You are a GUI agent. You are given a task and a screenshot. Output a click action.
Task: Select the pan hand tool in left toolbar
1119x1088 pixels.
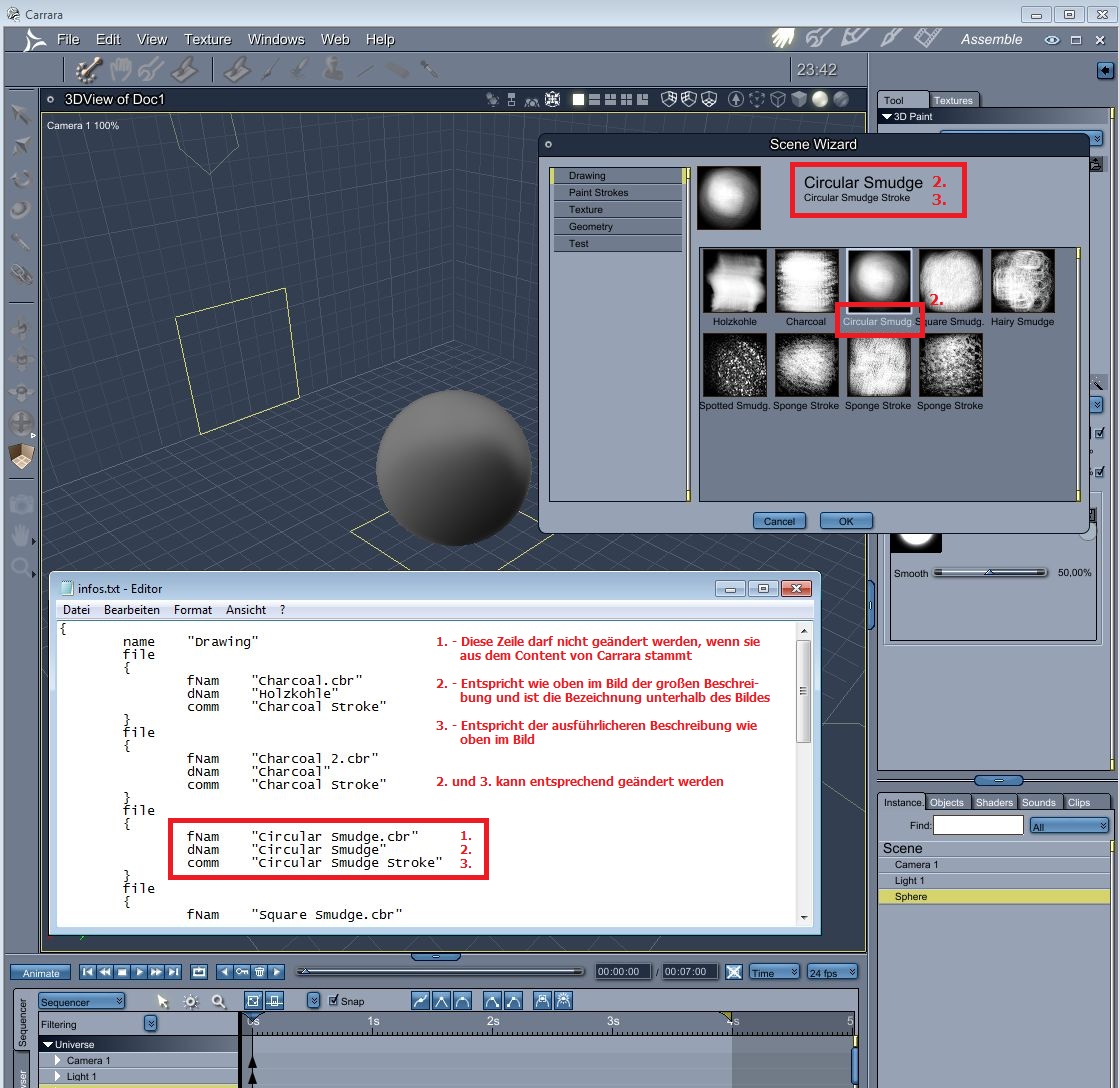click(x=21, y=535)
